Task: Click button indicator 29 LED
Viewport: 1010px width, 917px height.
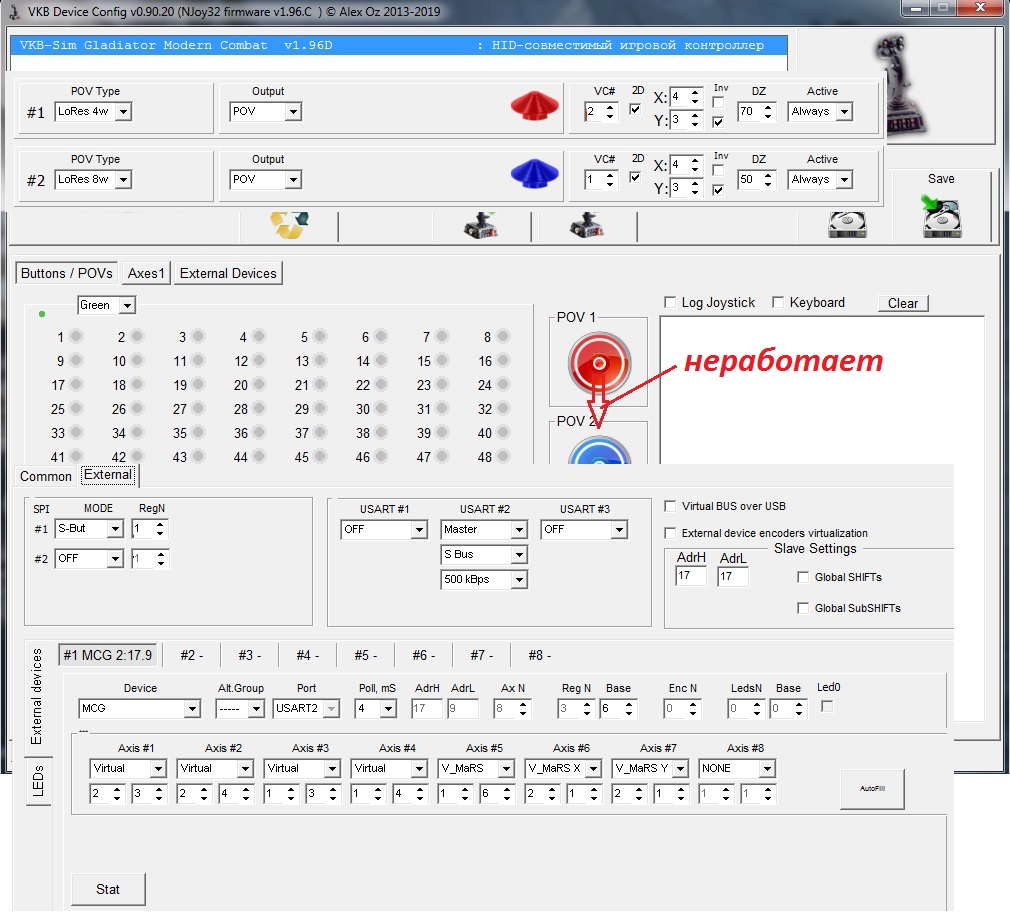Action: [320, 408]
